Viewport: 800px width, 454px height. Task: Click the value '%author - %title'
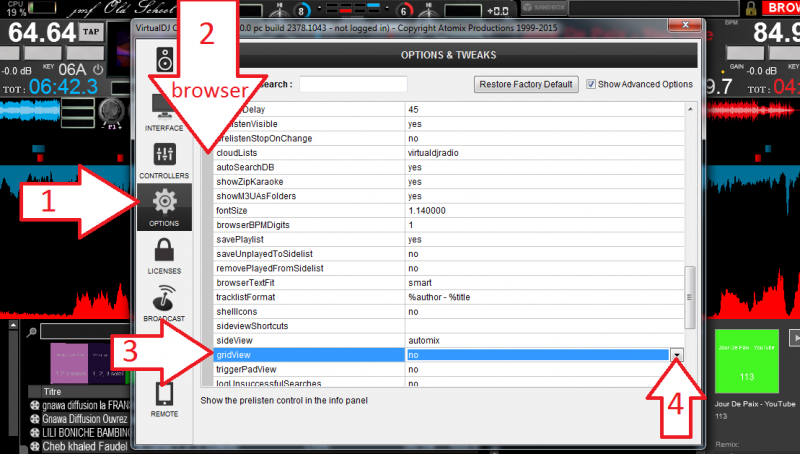439,297
